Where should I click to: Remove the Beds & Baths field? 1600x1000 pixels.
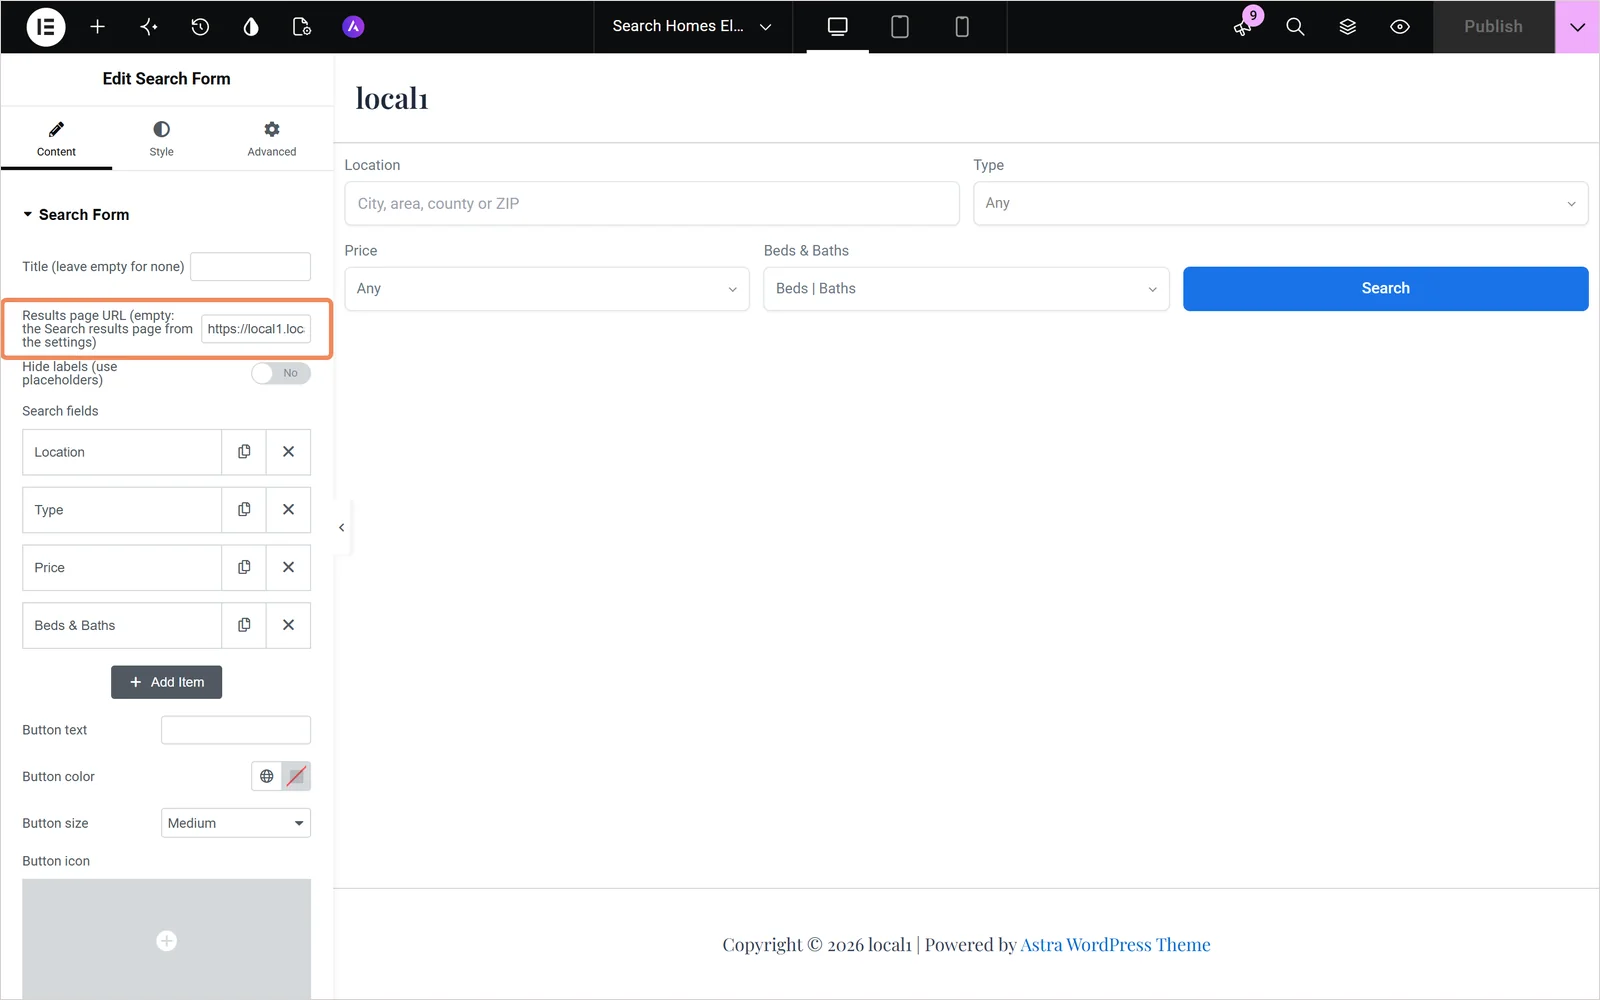point(288,625)
